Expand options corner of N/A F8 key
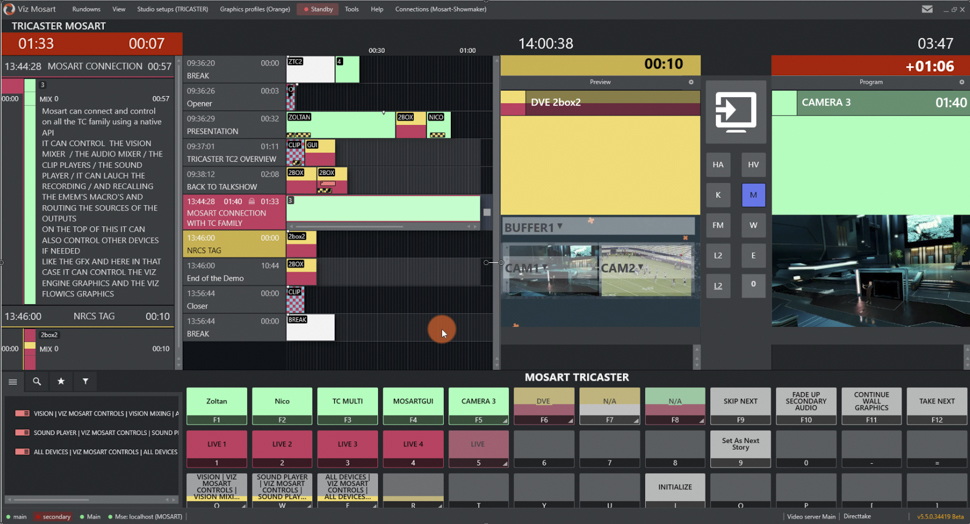 [702, 421]
